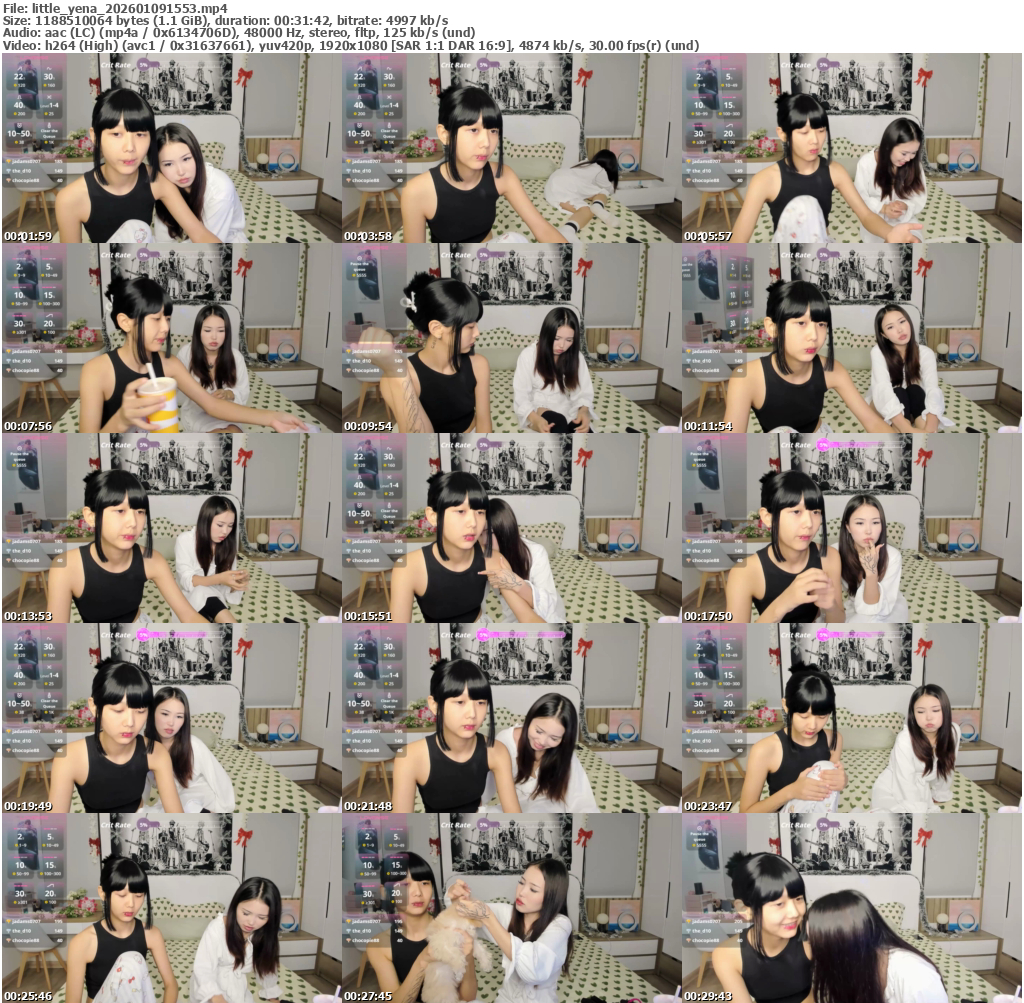Image resolution: width=1024 pixels, height=1003 pixels.
Task: Click the 'Size: 1188510064 bytes' header line
Action: point(225,21)
